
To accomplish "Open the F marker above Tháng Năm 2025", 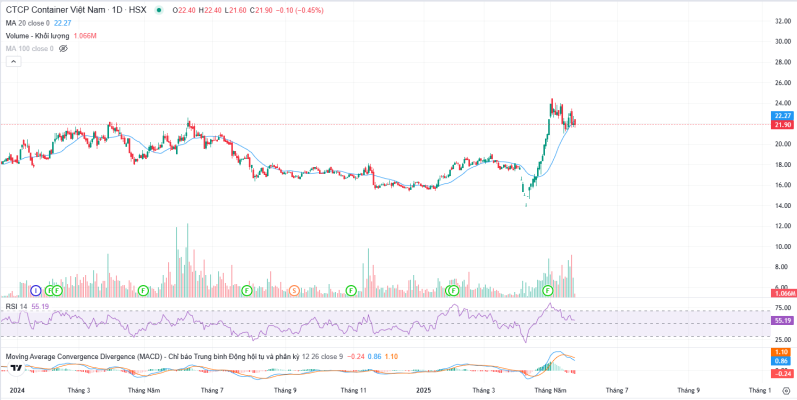I will [547, 291].
